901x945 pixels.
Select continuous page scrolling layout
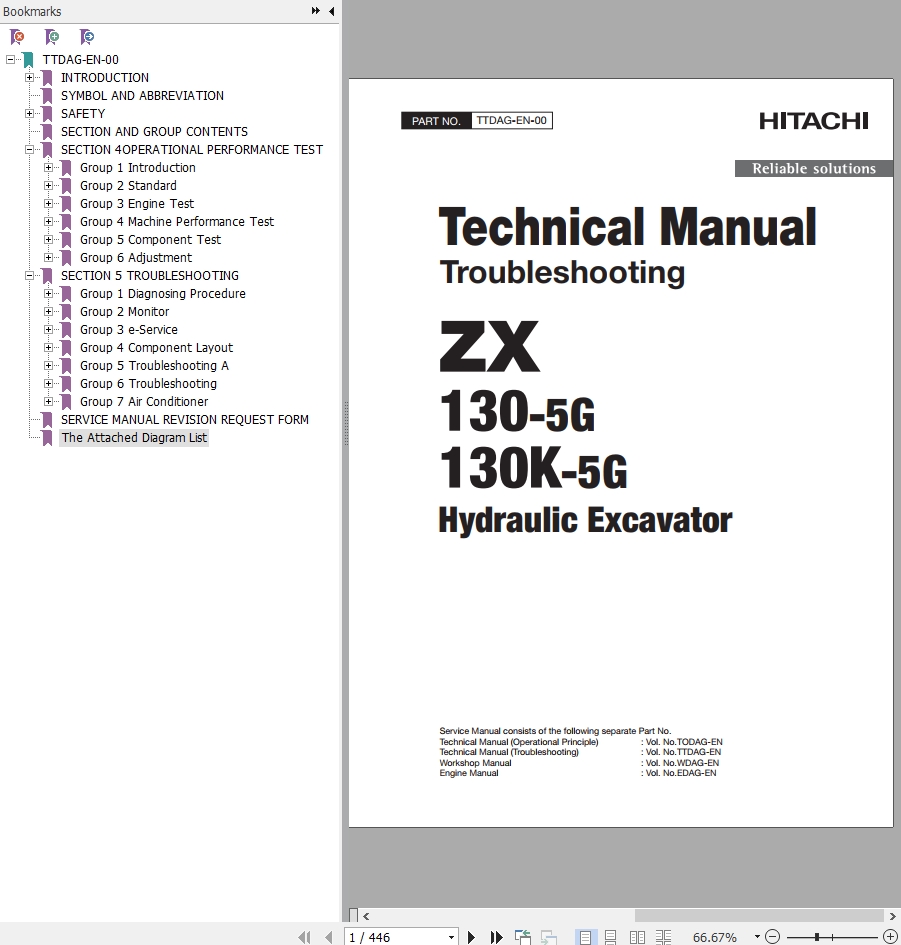[x=611, y=937]
